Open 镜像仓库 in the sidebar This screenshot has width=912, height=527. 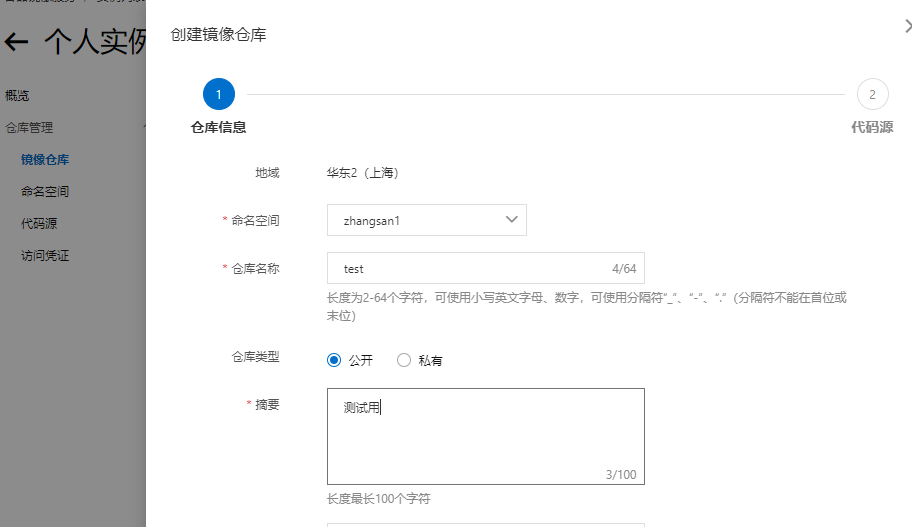click(x=45, y=159)
